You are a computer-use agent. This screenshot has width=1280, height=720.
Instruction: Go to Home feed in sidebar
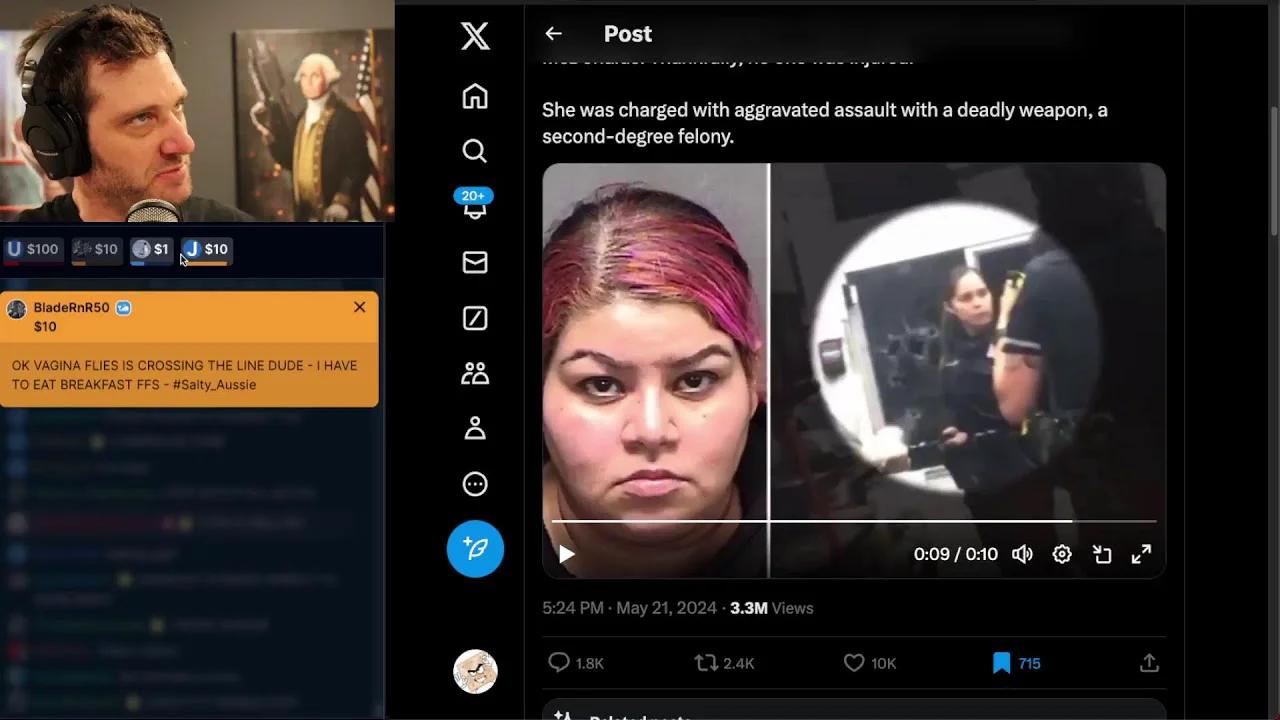tap(475, 96)
